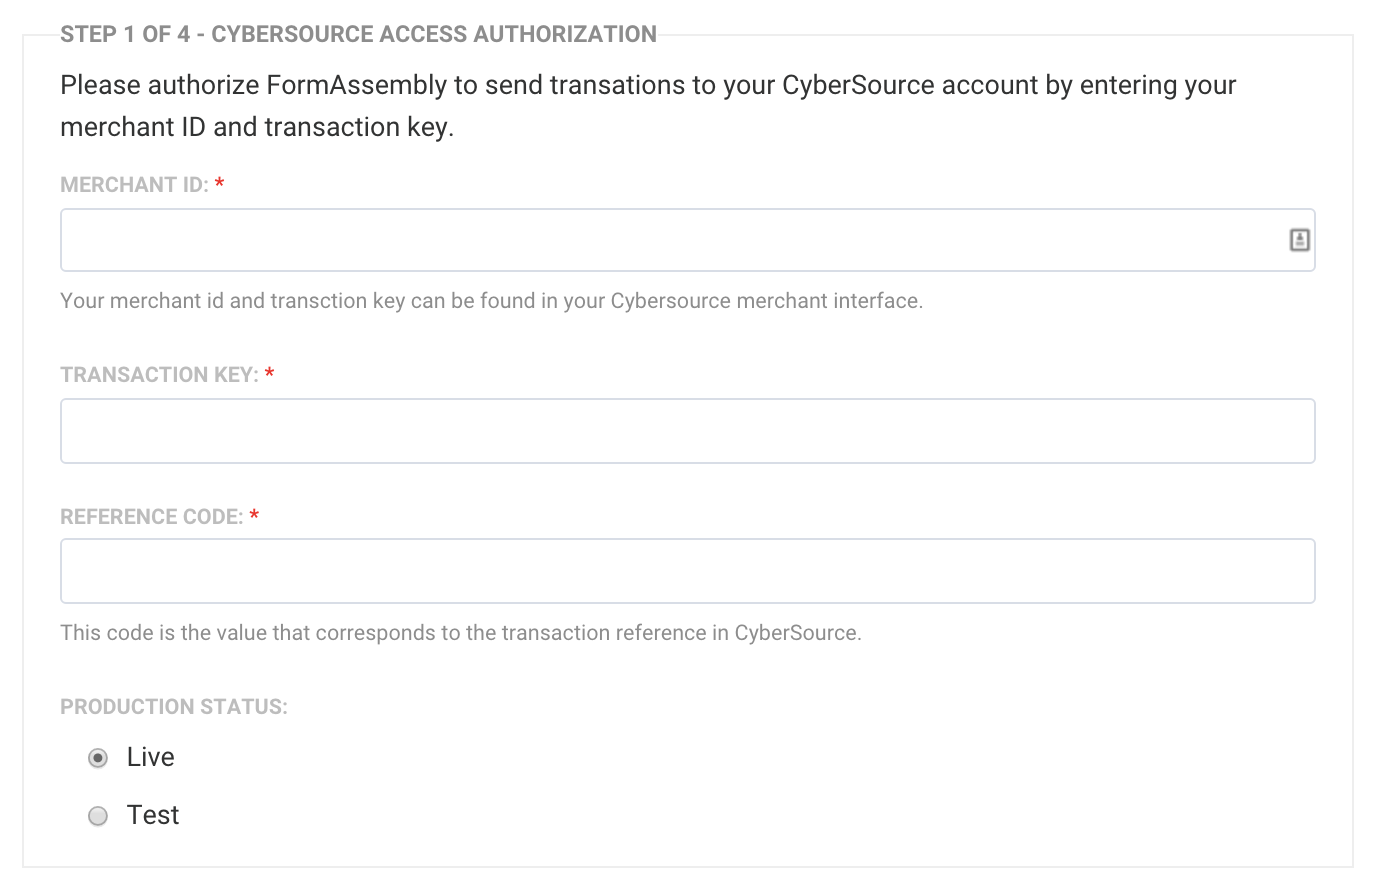
Task: Click the "MERCHANT ID:" field label
Action: 134,185
